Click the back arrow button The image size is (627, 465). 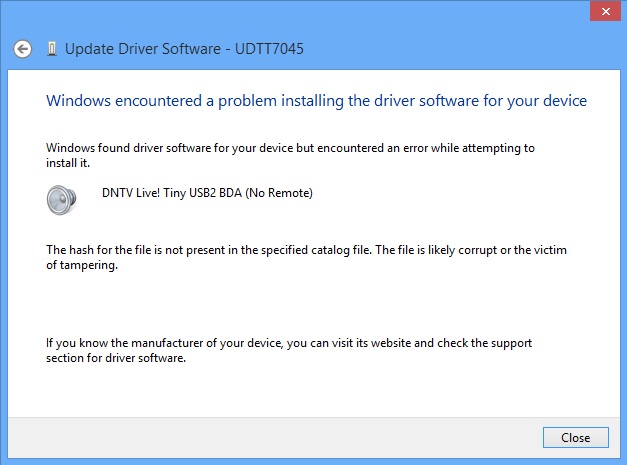click(x=23, y=48)
